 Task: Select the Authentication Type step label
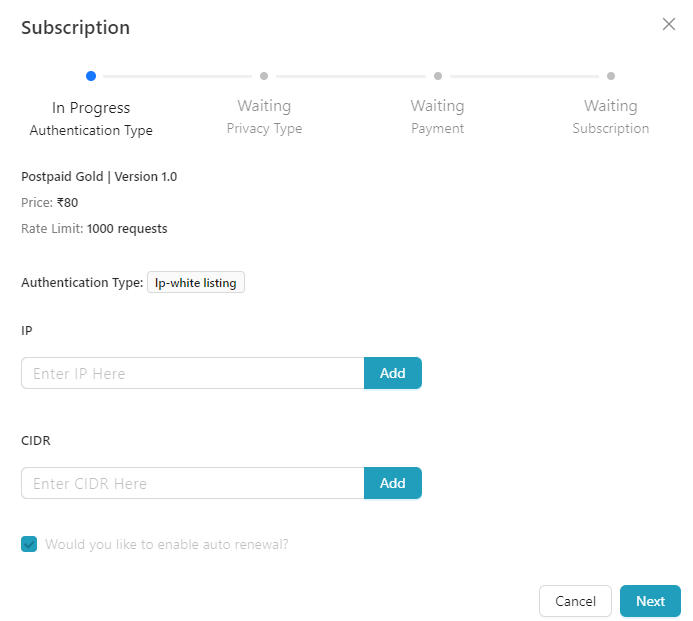(91, 130)
